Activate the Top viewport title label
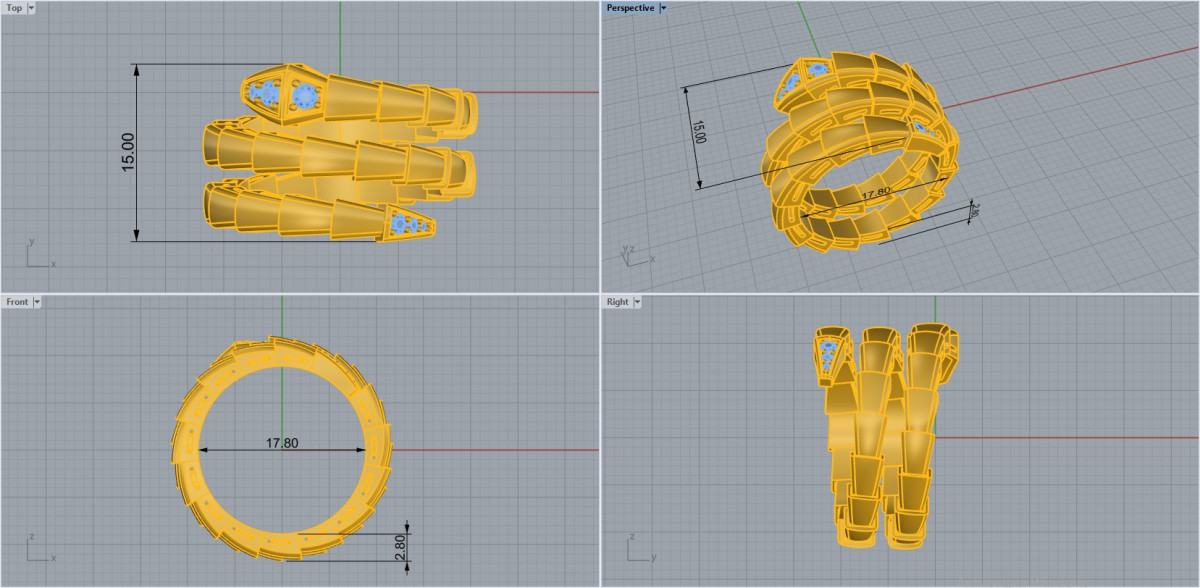 click(x=14, y=8)
